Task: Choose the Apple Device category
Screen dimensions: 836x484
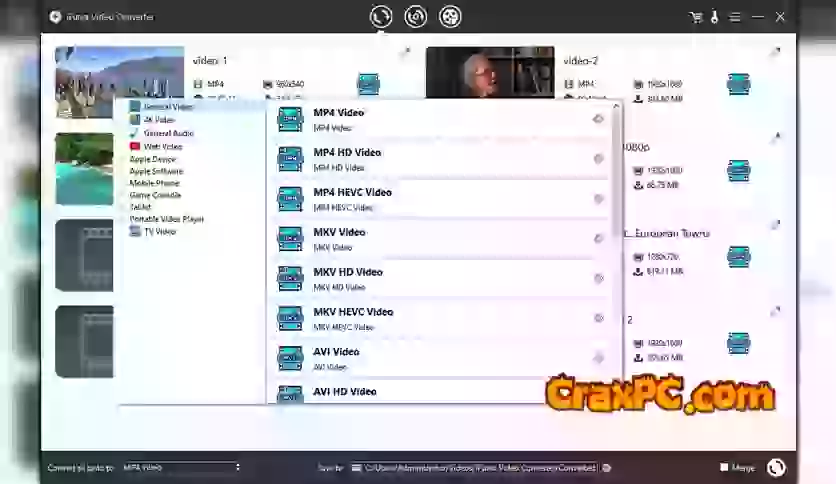Action: coord(152,159)
